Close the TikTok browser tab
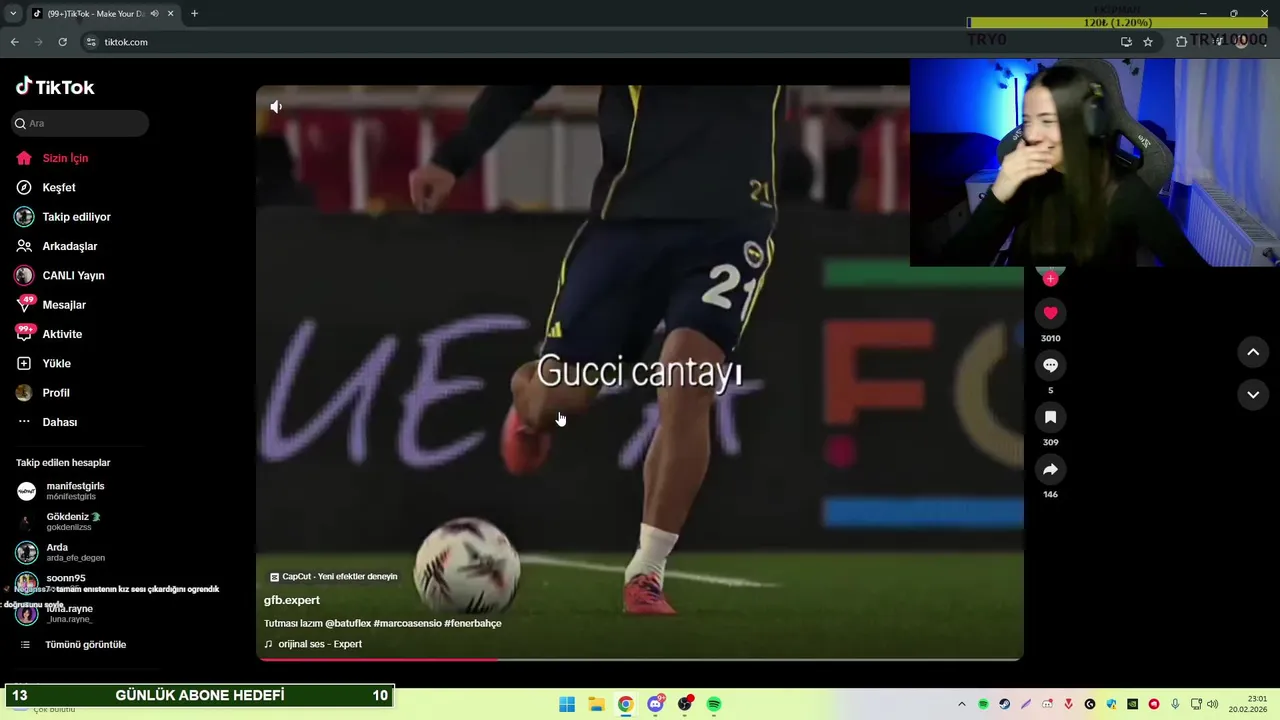This screenshot has width=1280, height=720. pyautogui.click(x=171, y=14)
